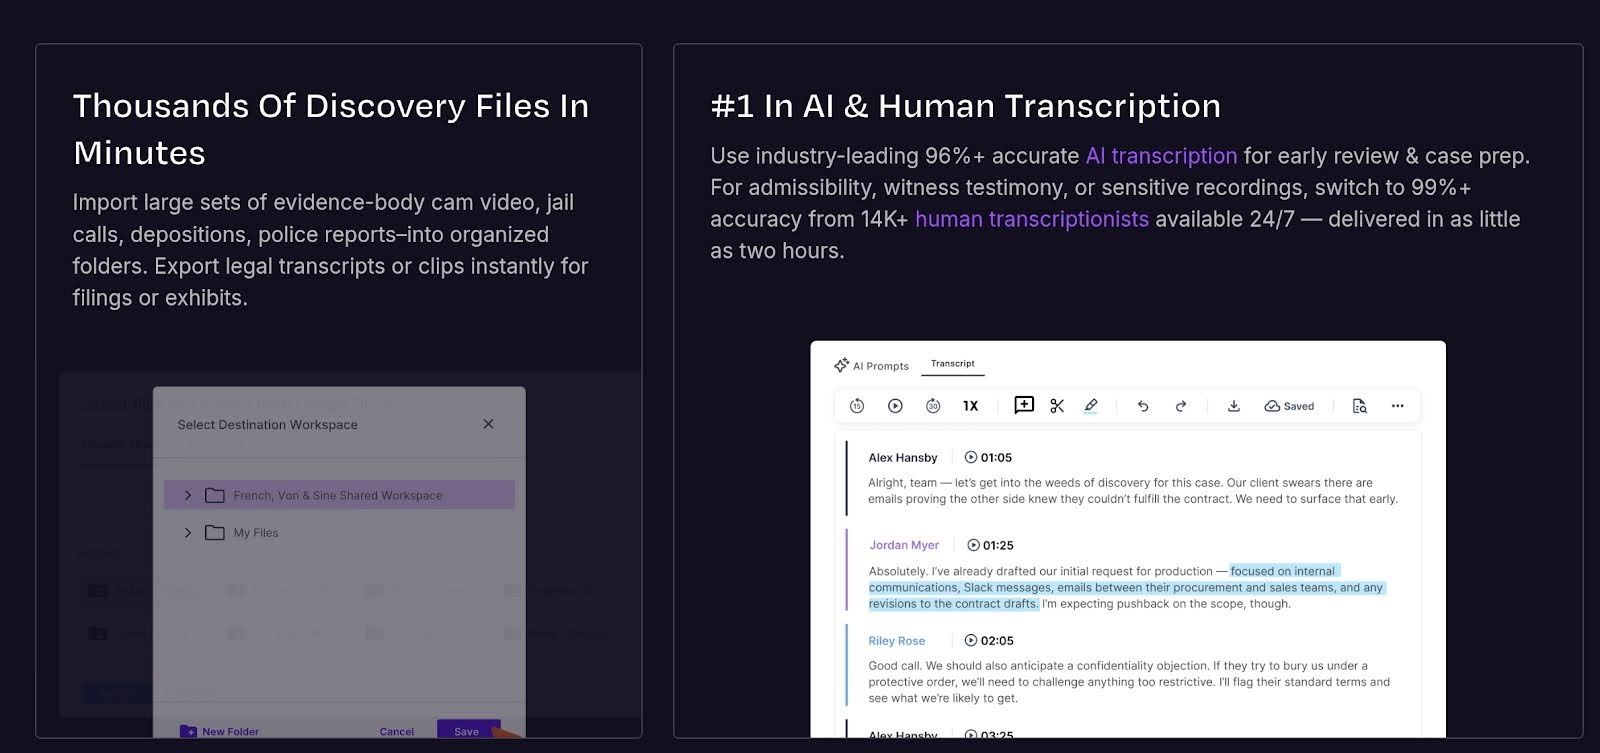Select the Transcript tab

pos(952,364)
